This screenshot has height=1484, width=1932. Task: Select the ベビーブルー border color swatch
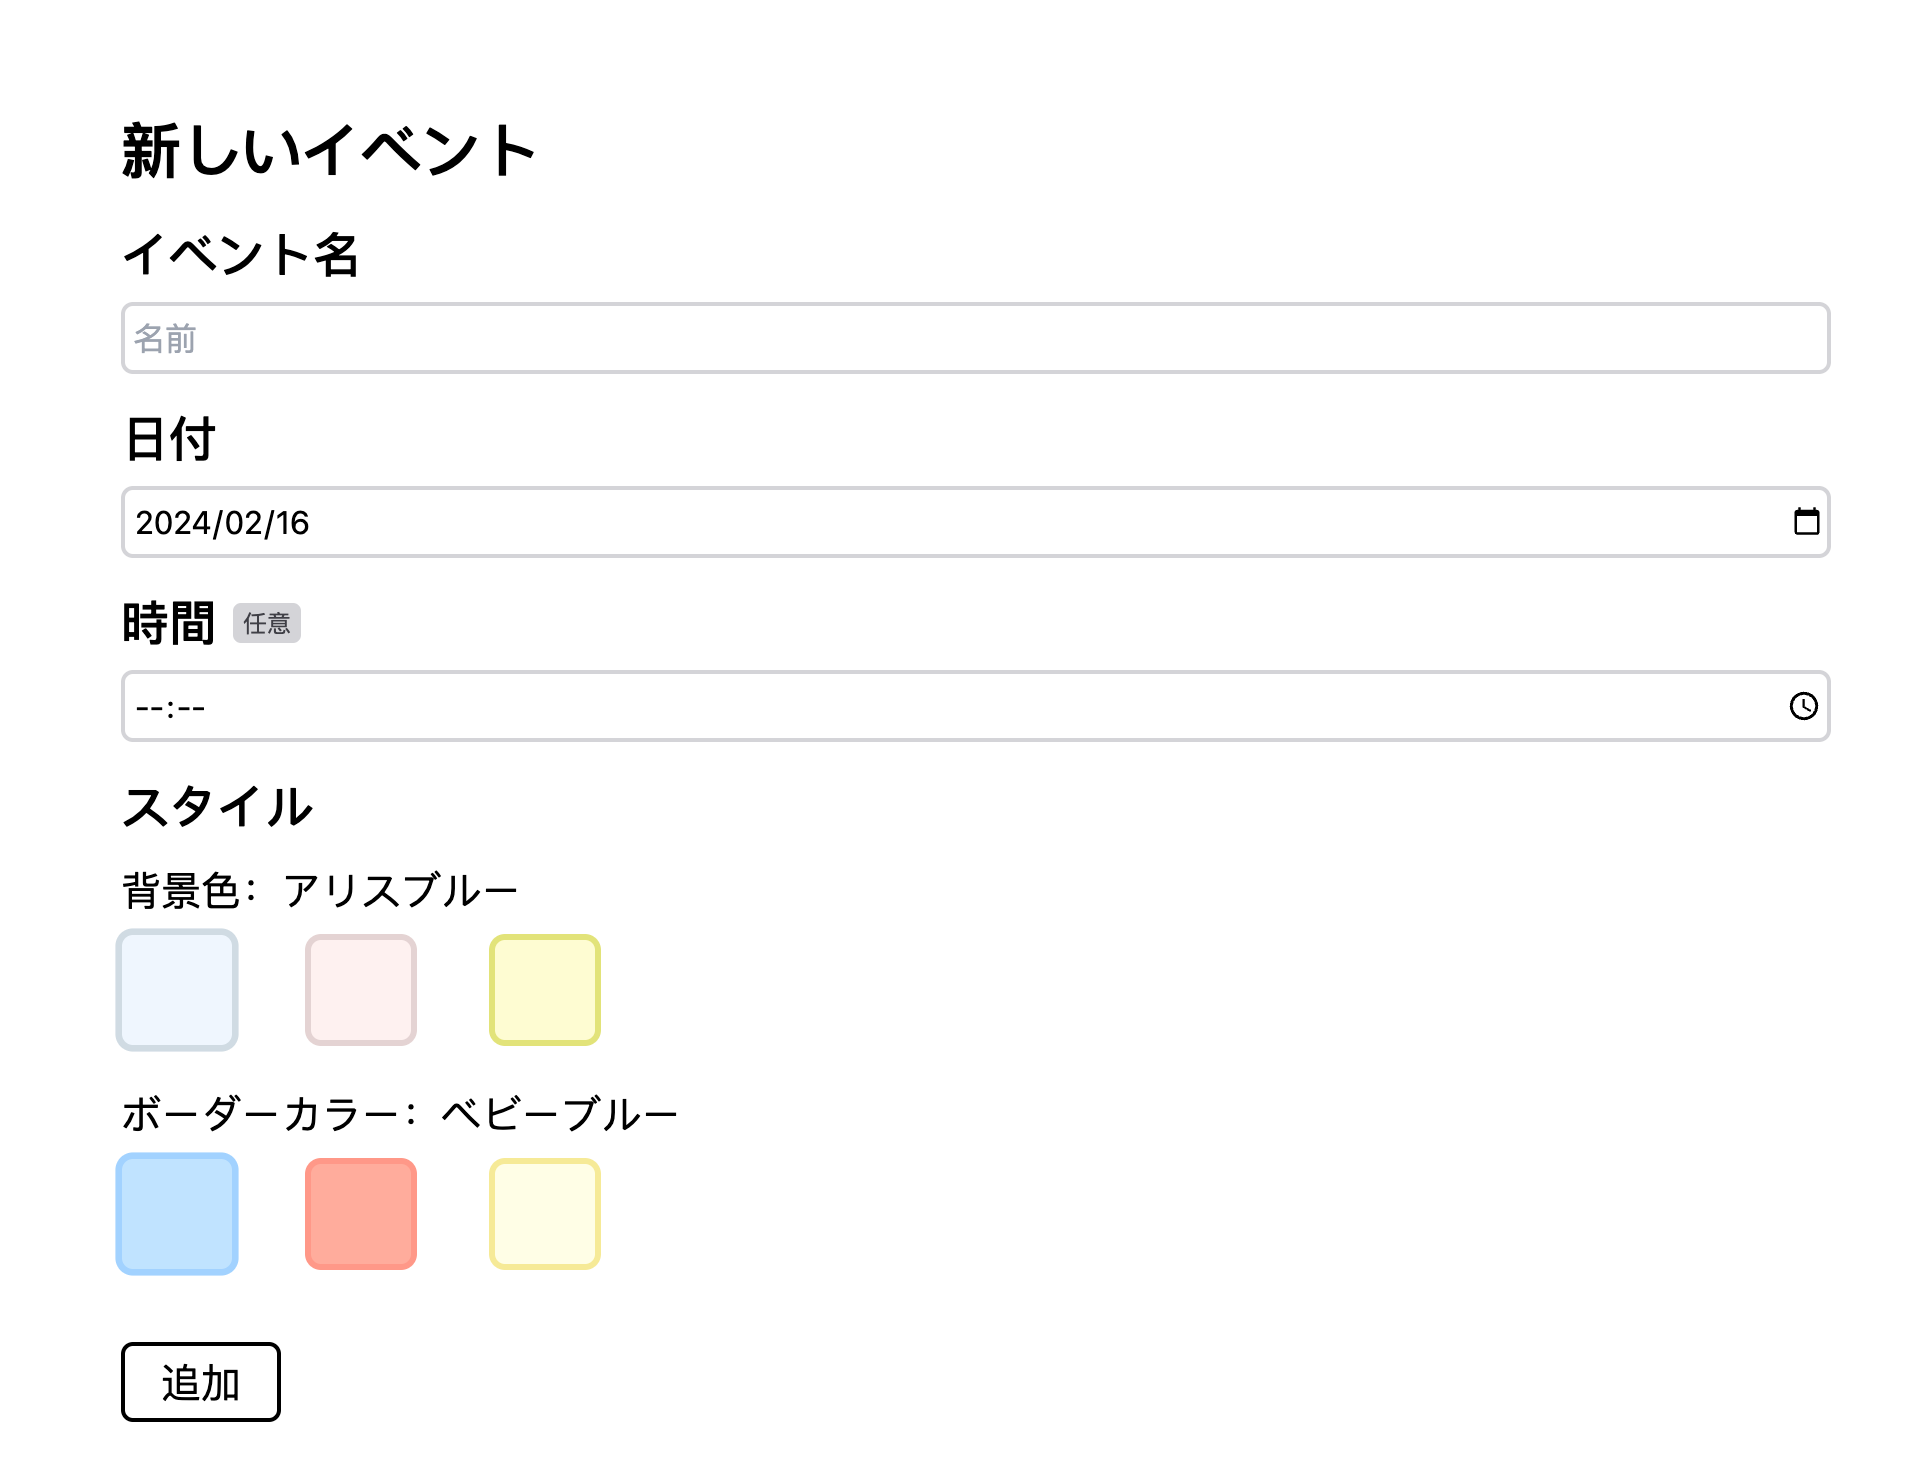177,1214
